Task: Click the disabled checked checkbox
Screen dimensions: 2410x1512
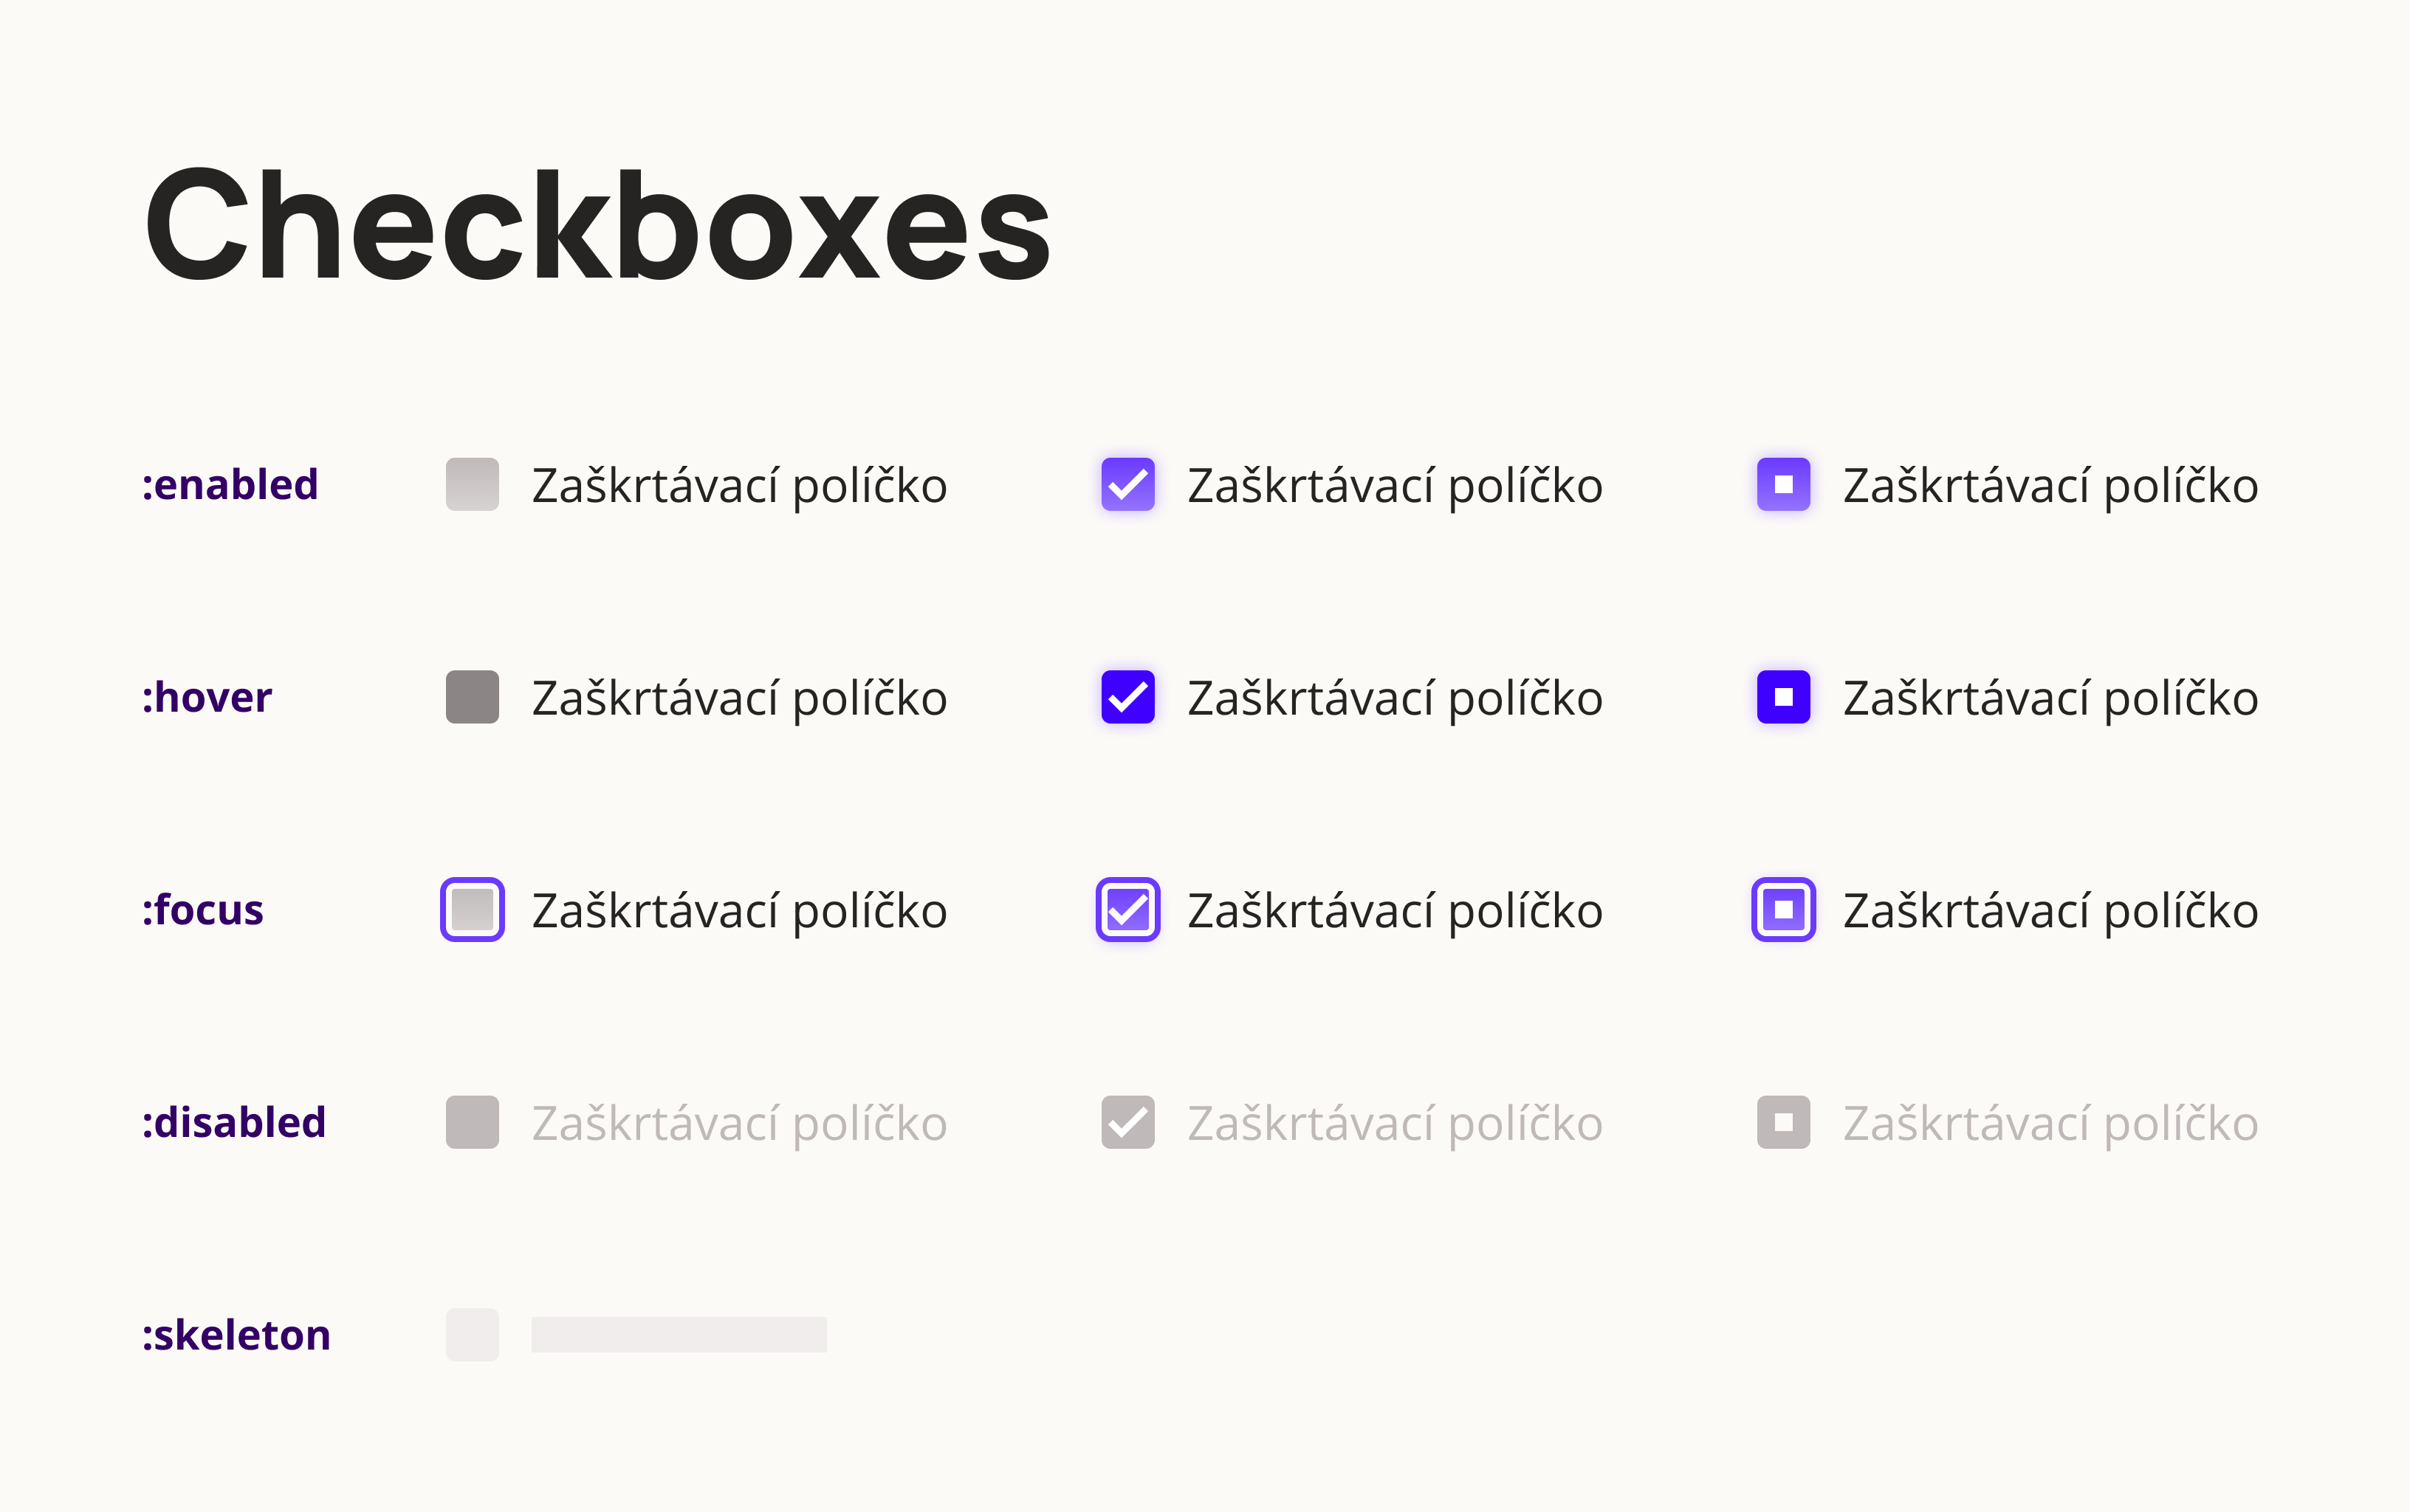Action: coord(1127,1122)
